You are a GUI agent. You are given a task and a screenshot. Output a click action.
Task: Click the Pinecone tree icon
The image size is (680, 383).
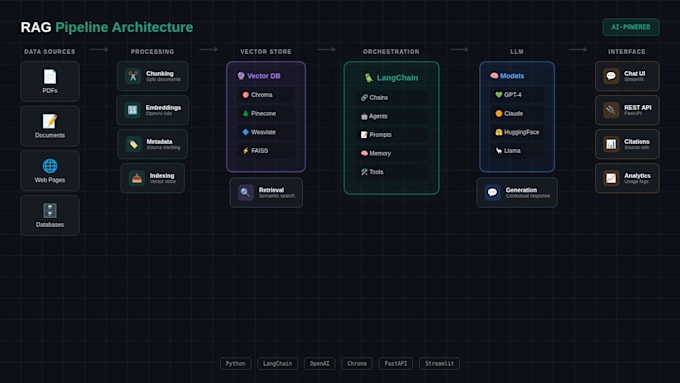[245, 114]
